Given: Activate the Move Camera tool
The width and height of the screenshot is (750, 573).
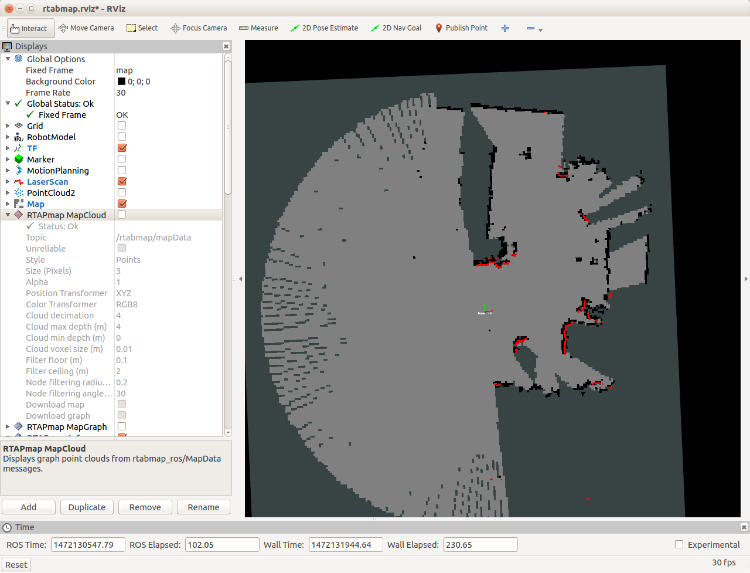Looking at the screenshot, I should click(x=86, y=28).
